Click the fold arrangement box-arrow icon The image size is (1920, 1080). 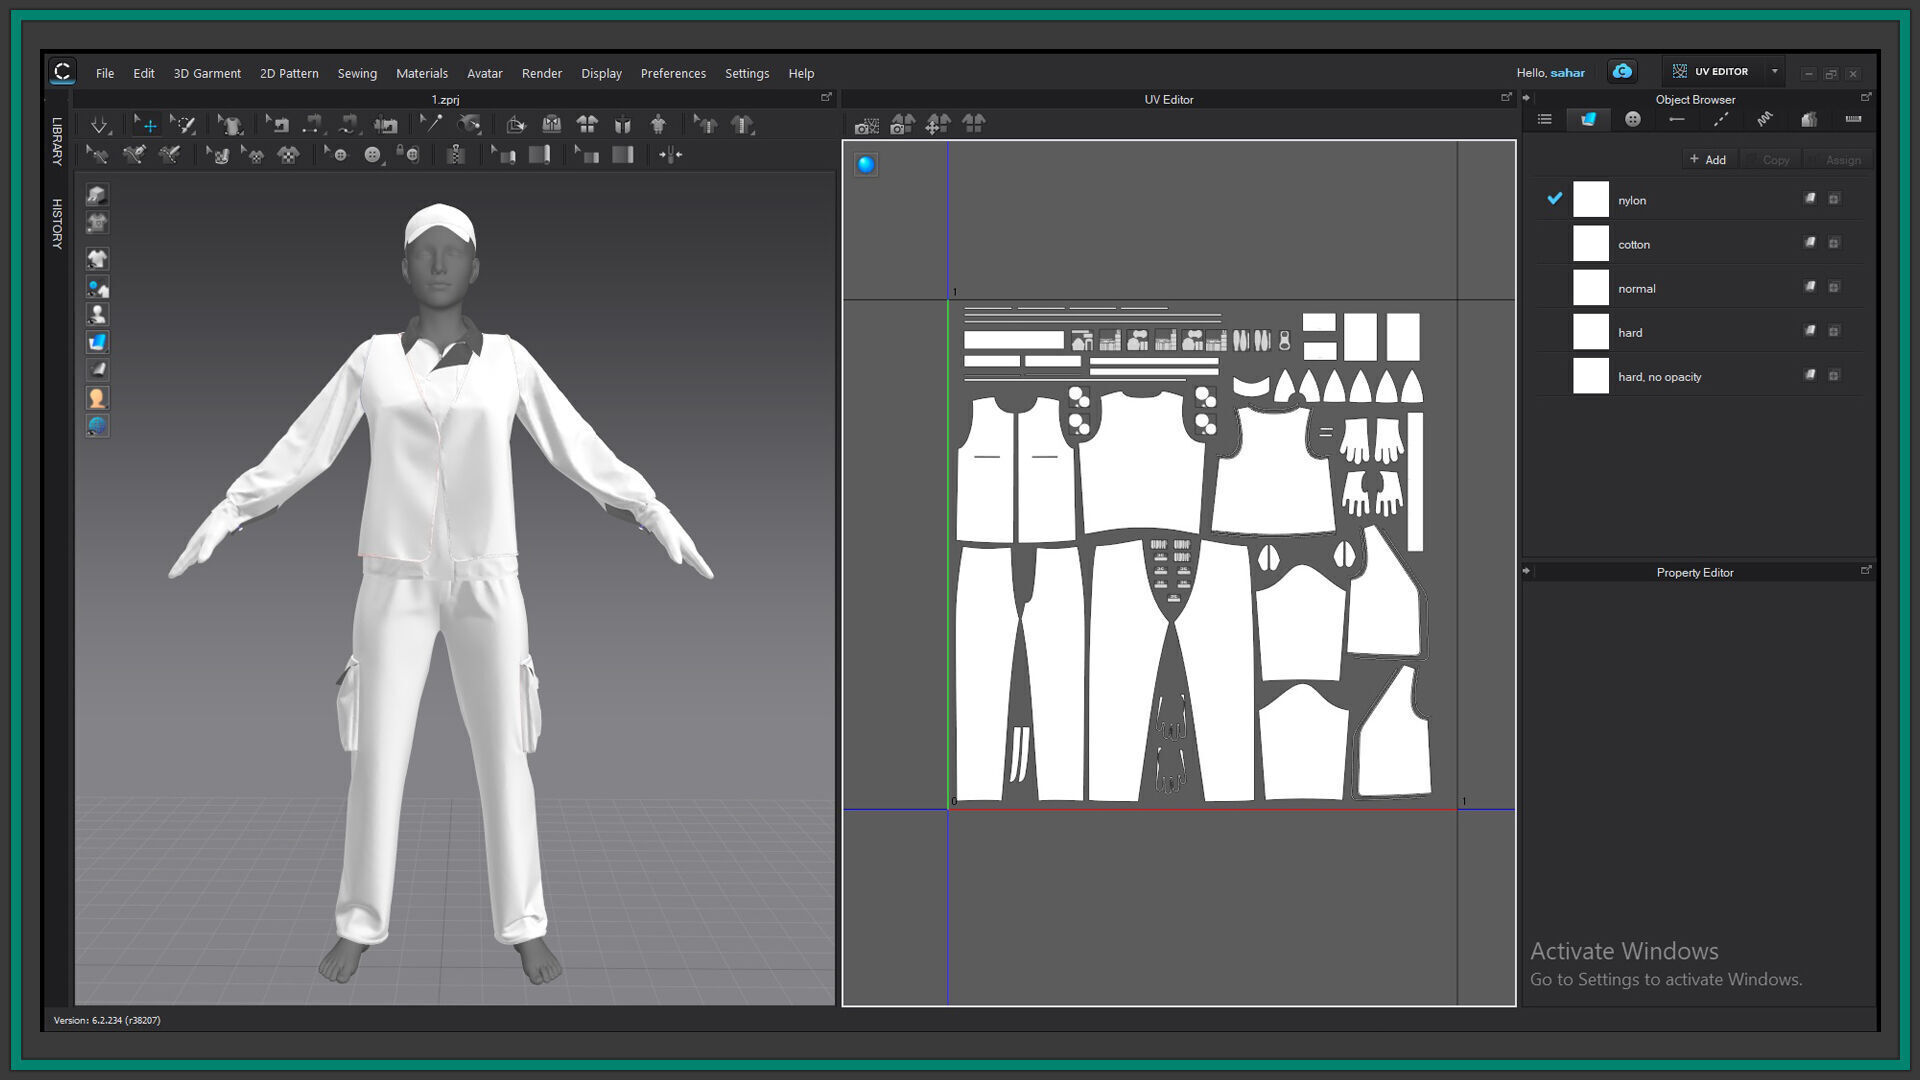click(x=515, y=124)
